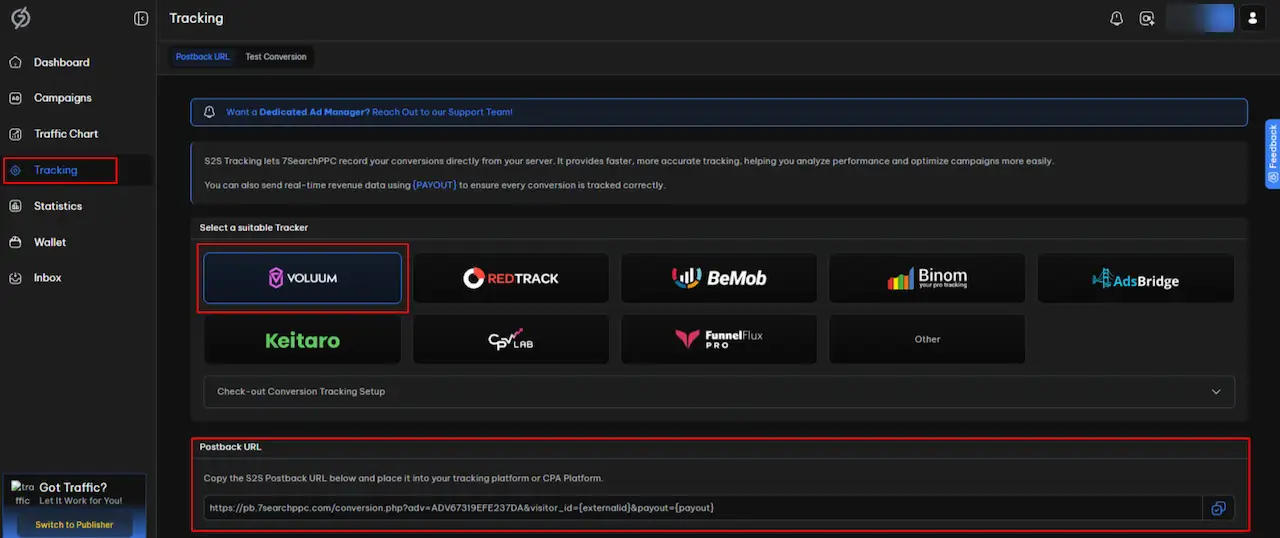The height and width of the screenshot is (538, 1280).
Task: Click the Inbox icon
Action: [15, 278]
